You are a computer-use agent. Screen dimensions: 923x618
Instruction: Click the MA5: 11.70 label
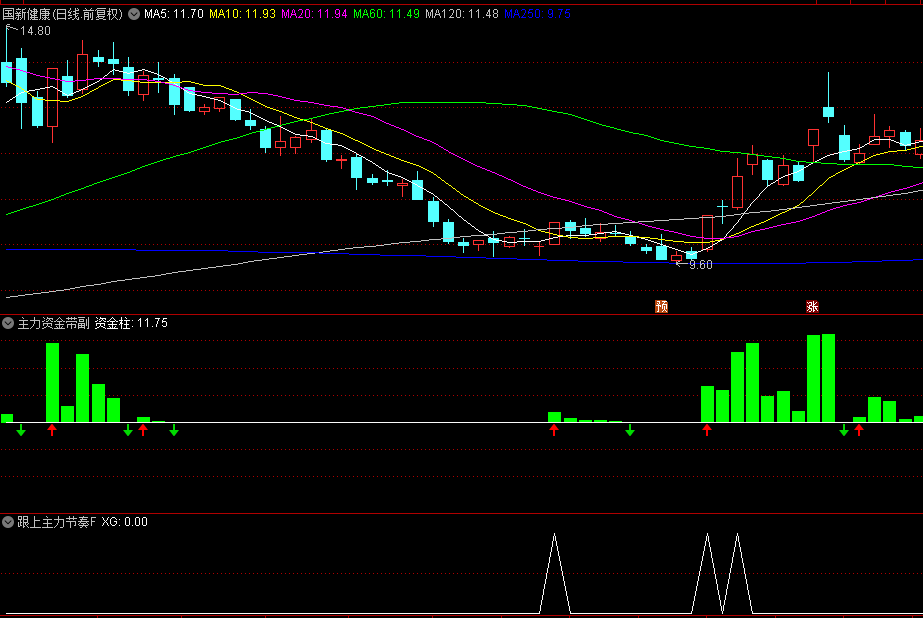[174, 14]
